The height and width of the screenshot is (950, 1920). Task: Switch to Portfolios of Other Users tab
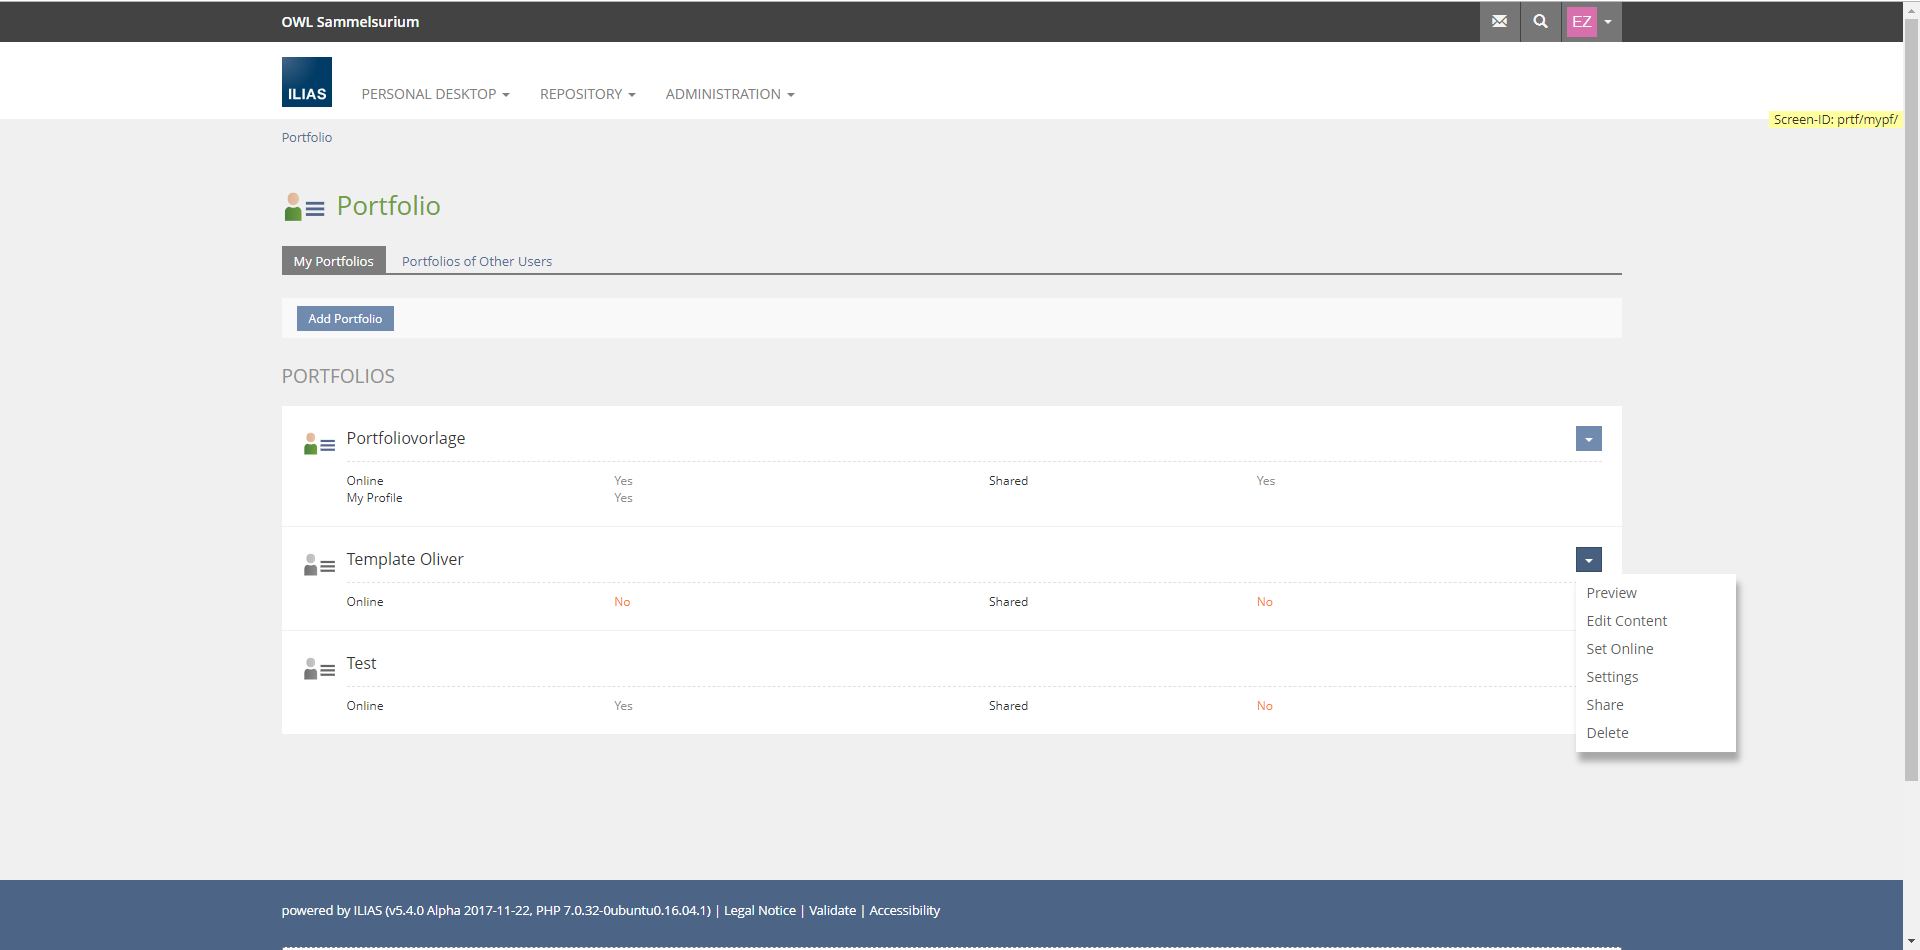pyautogui.click(x=476, y=261)
